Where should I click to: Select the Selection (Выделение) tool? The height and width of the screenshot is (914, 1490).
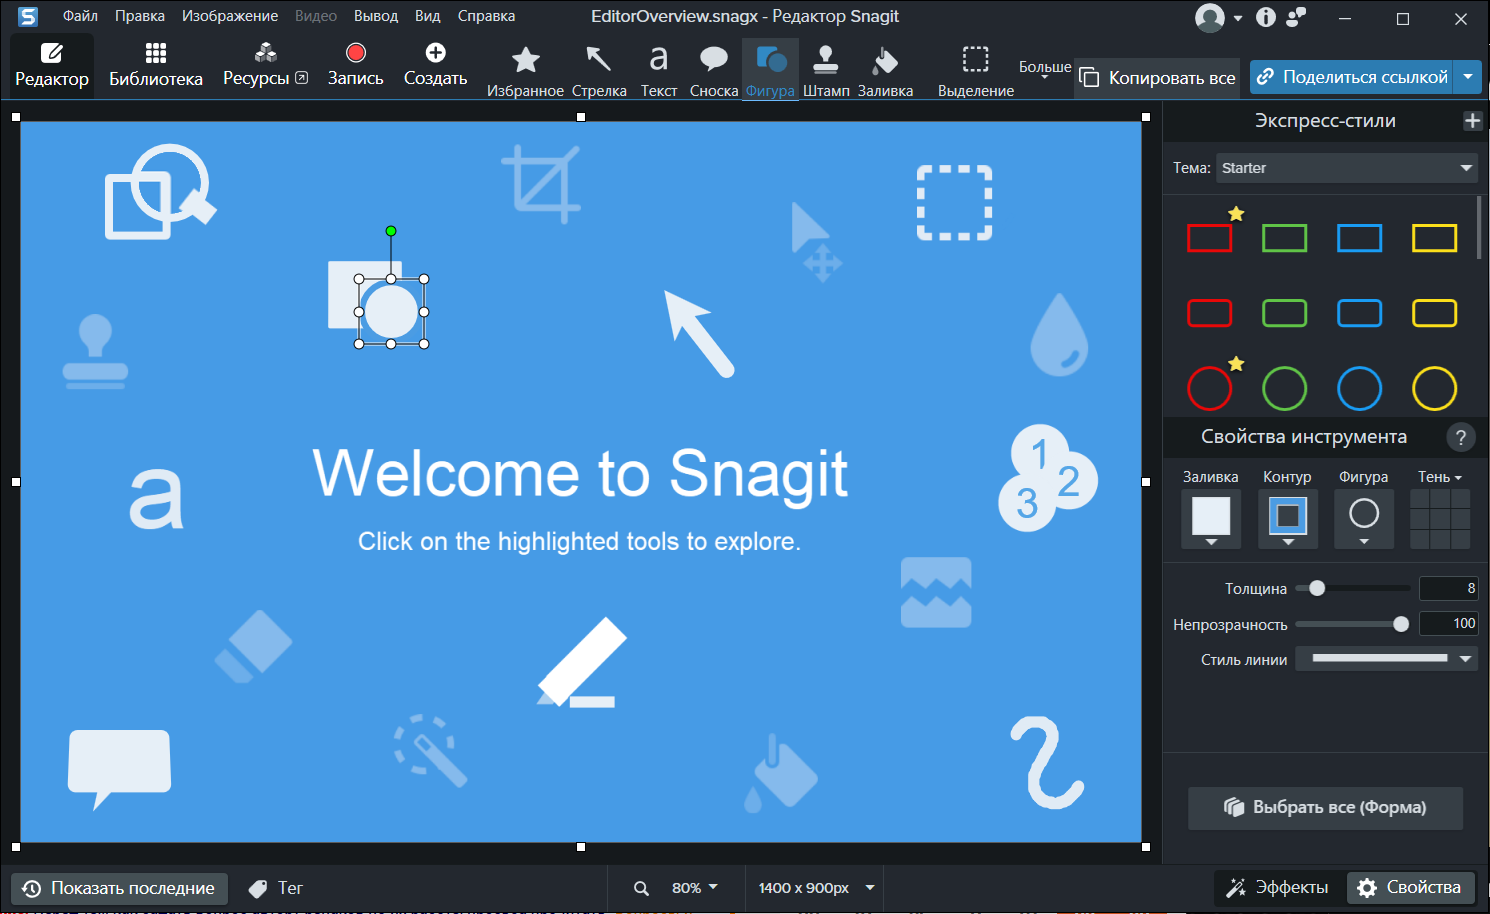[976, 70]
